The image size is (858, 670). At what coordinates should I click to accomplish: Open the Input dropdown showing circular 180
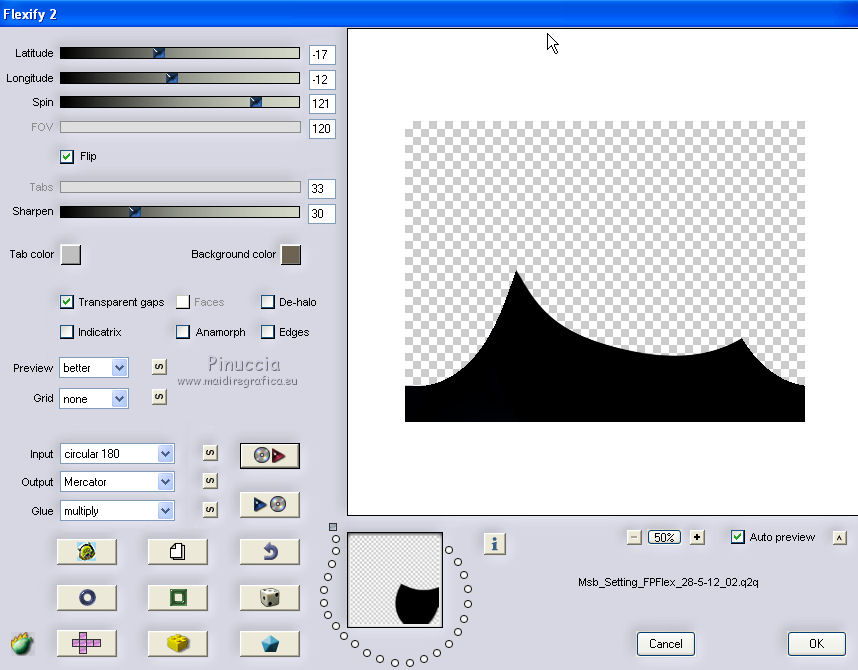[117, 454]
